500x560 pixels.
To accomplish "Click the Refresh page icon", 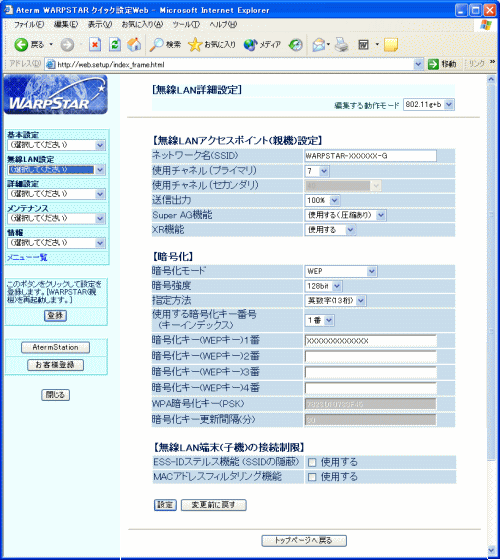I will 115,45.
